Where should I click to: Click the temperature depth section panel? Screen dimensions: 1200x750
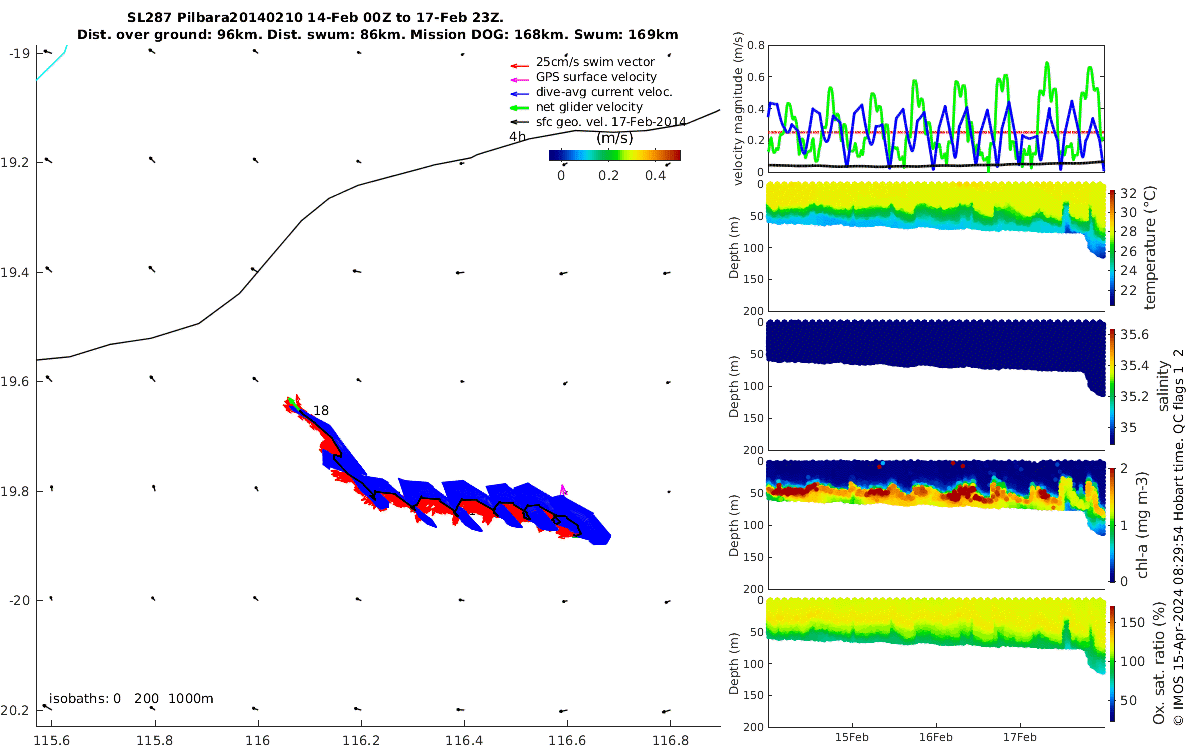coord(935,246)
